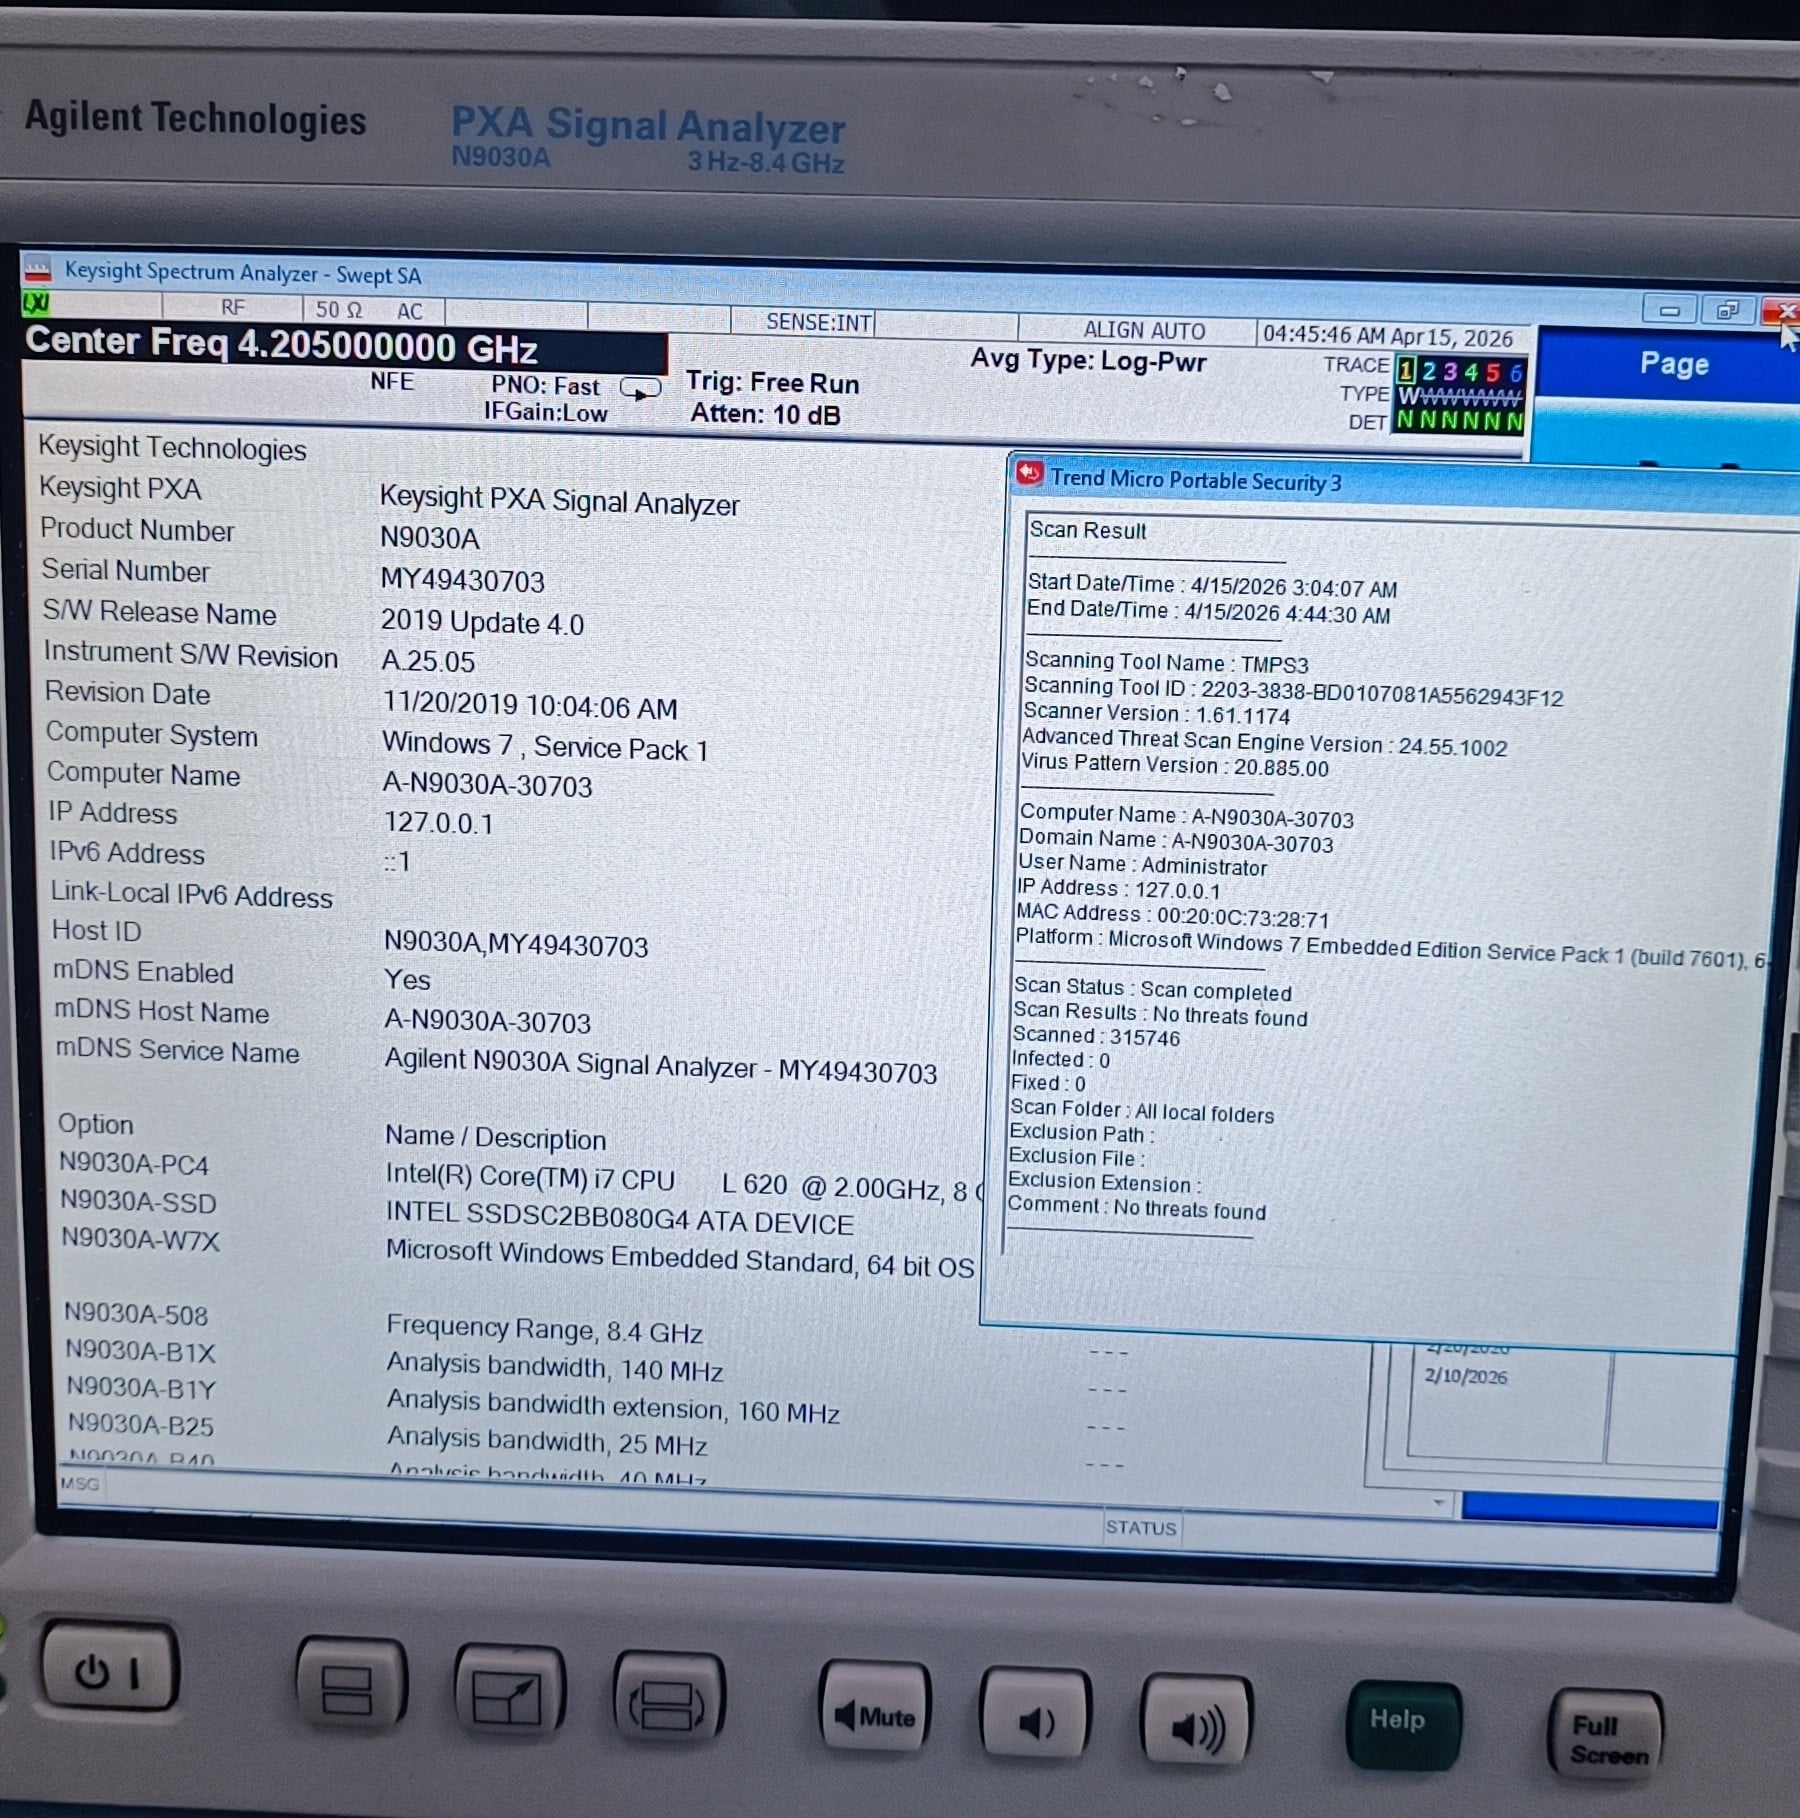The image size is (1800, 1818).
Task: Click Frequency Range, 8.4 GHz description
Action: click(x=544, y=1329)
